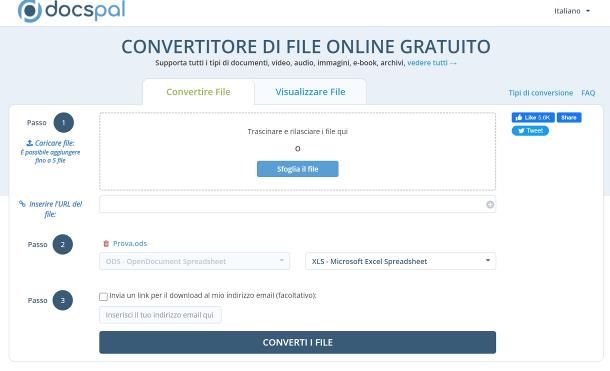
Task: Click the Facebook Like button
Action: (533, 117)
